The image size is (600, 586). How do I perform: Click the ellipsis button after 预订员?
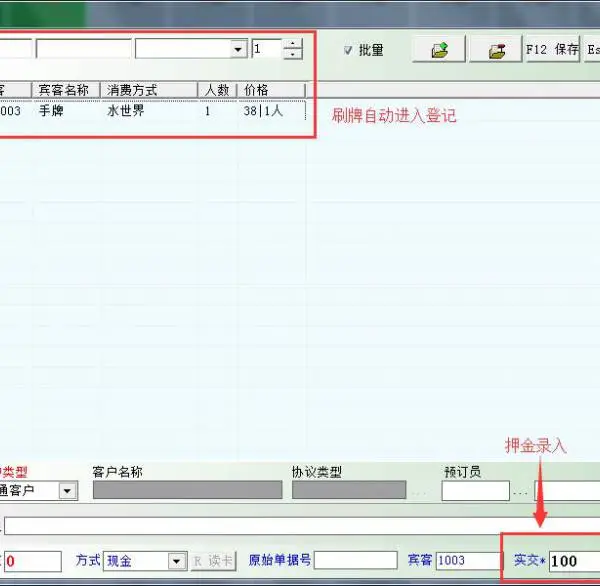(520, 493)
